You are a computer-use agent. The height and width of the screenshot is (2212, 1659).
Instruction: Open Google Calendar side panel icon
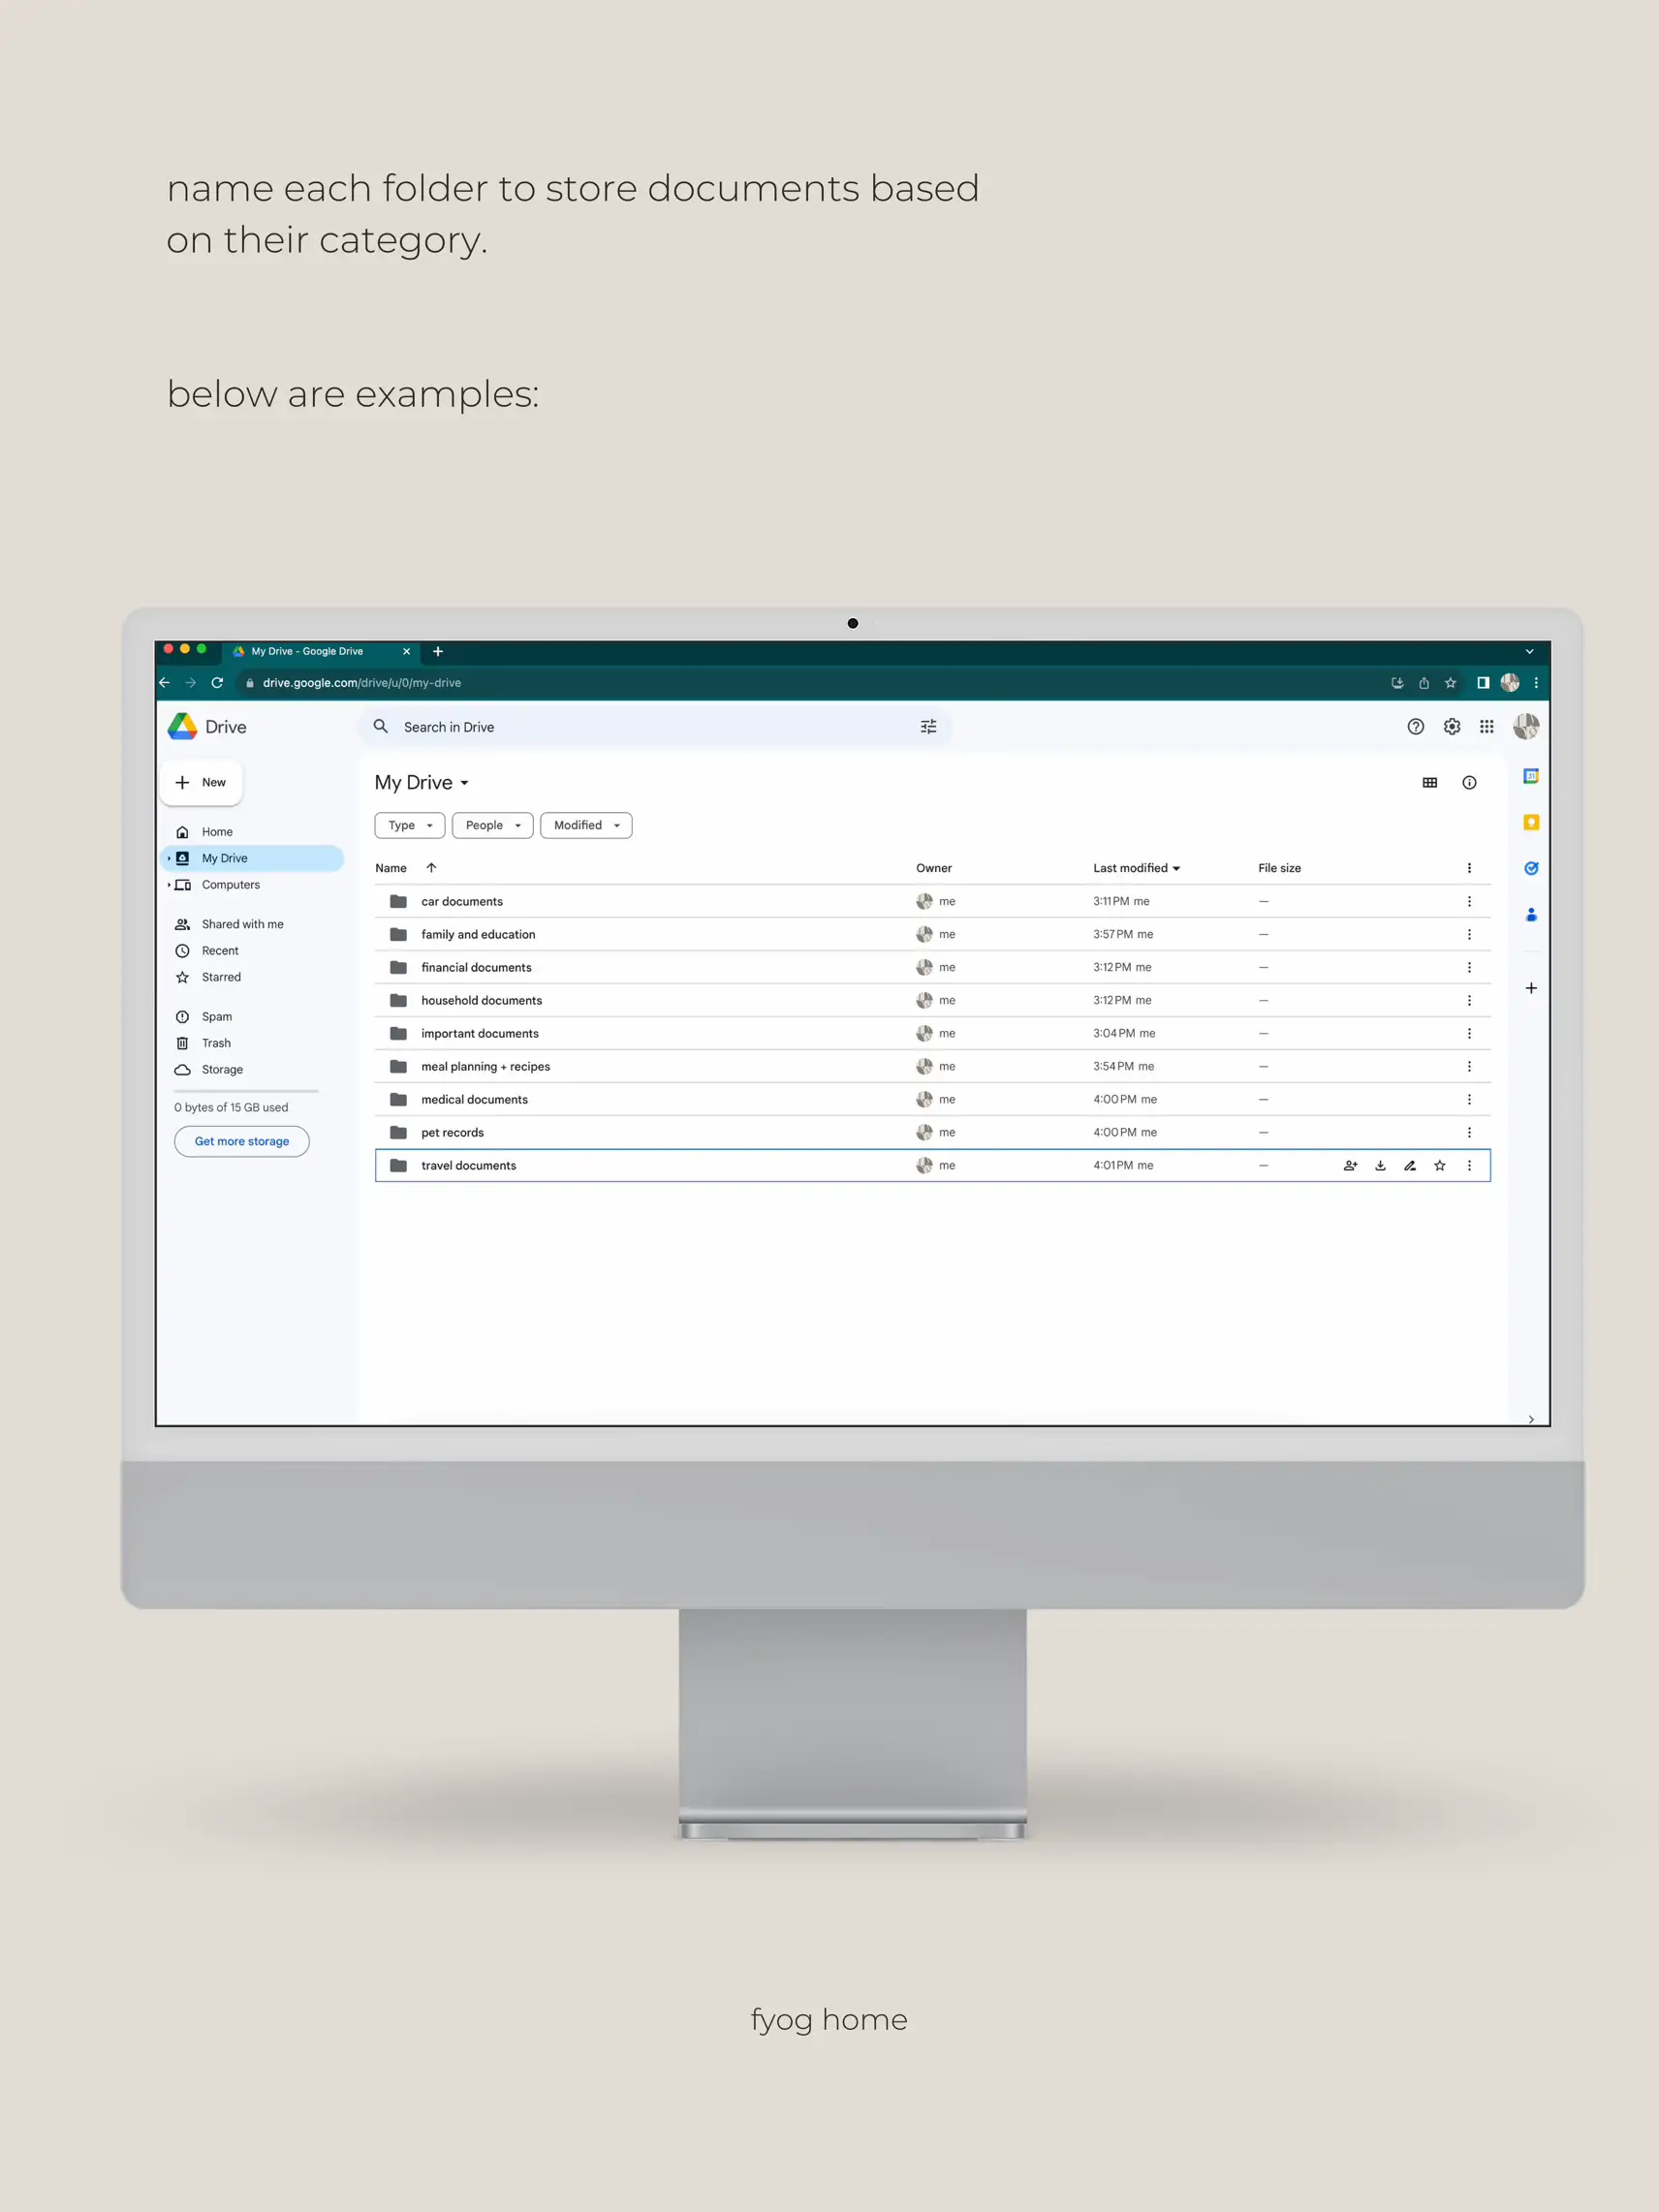[1530, 776]
